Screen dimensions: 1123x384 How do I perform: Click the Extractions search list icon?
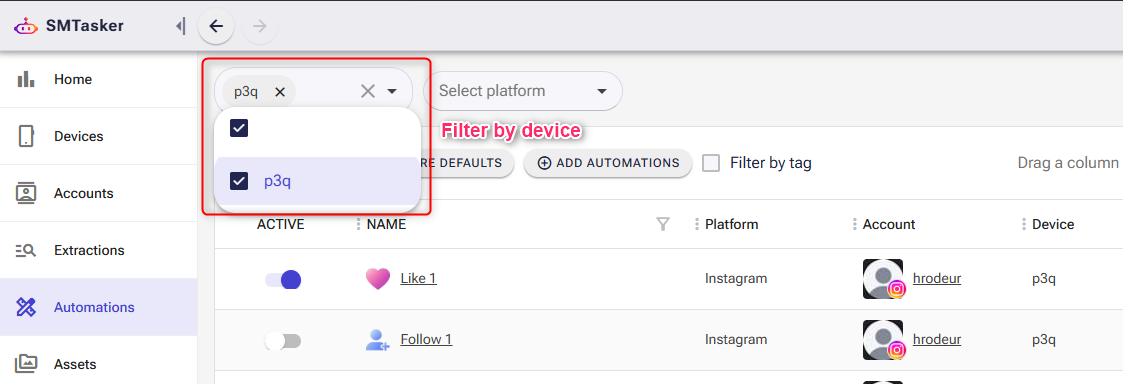tap(26, 250)
